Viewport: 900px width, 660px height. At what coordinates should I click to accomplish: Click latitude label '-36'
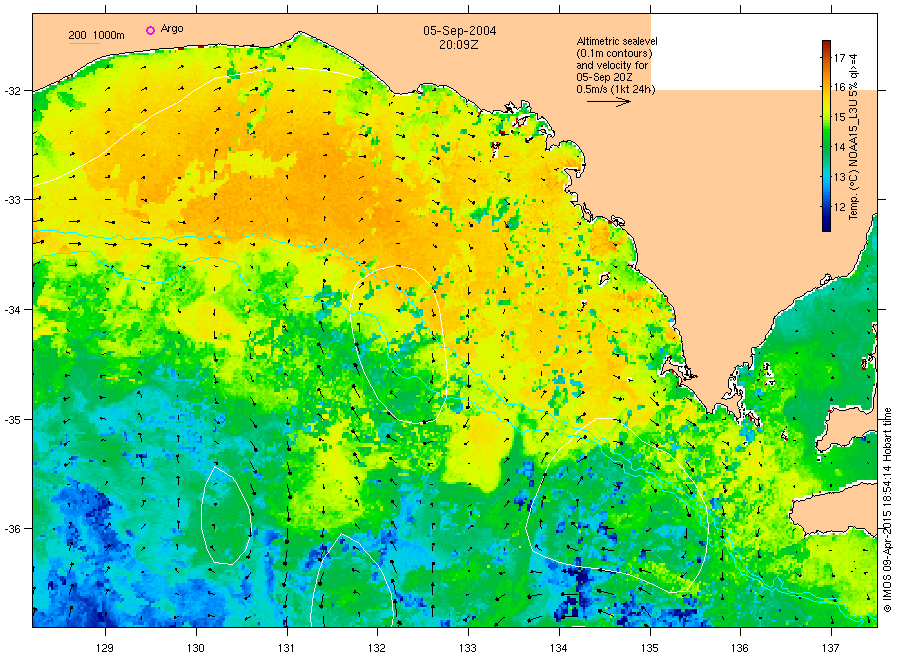[13, 529]
